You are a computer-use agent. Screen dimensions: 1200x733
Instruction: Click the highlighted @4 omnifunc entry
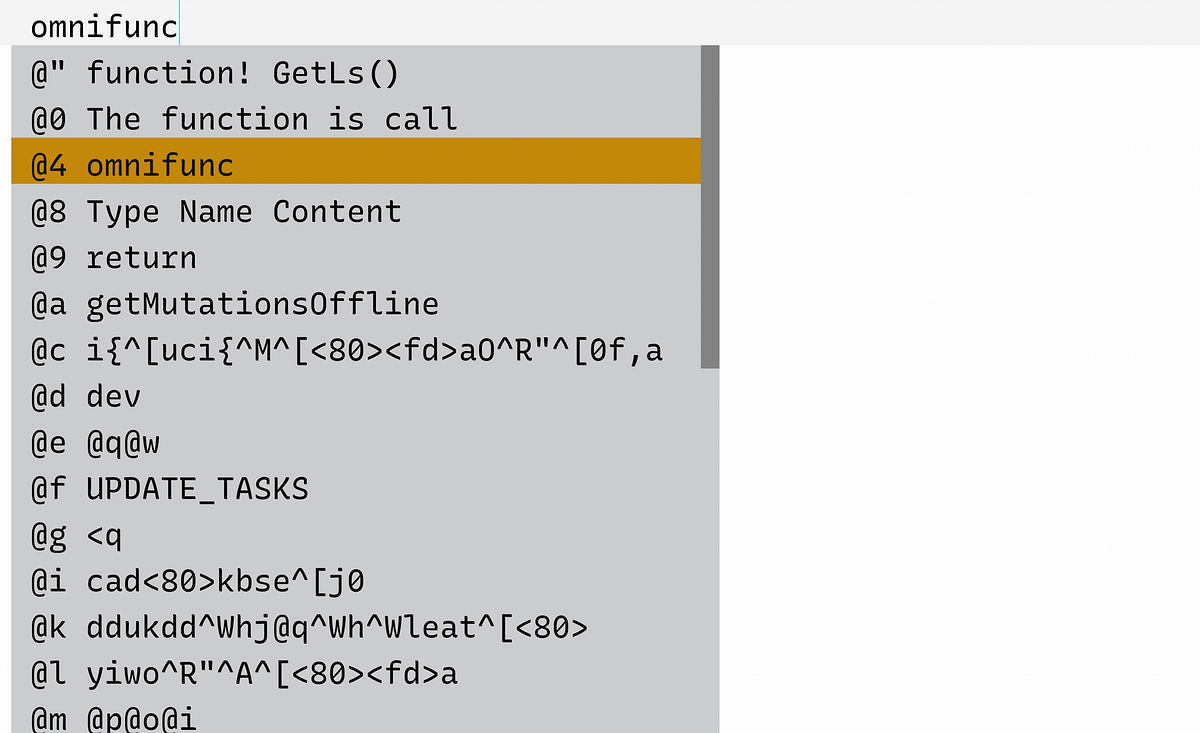click(x=160, y=164)
